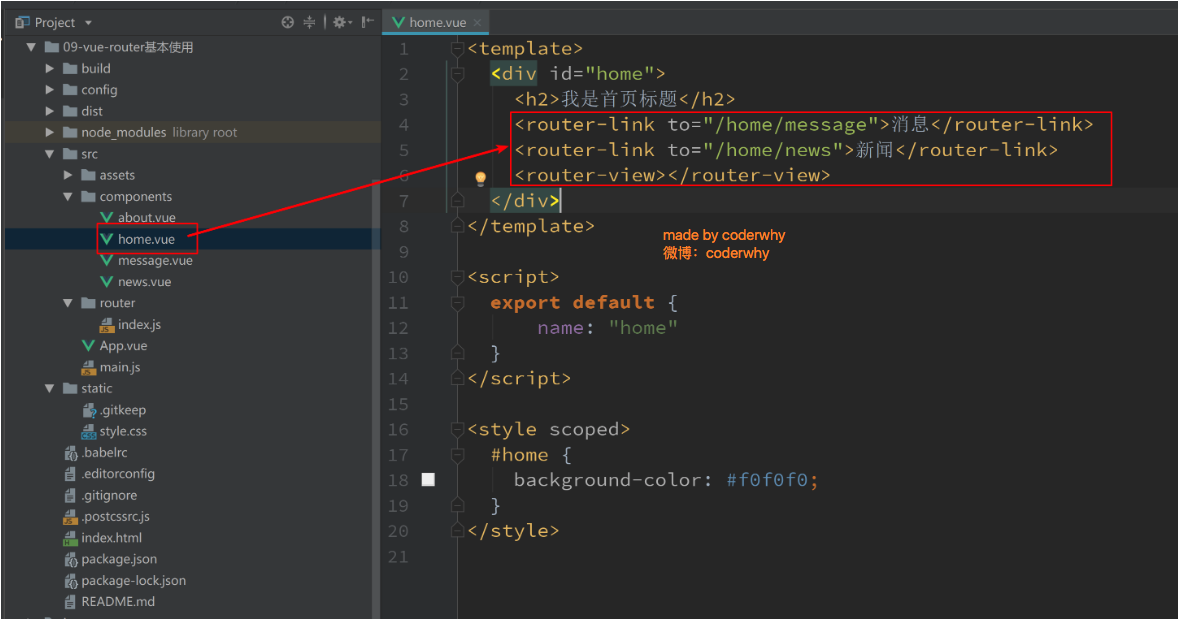
Task: Expand the config folder
Action: click(x=50, y=89)
